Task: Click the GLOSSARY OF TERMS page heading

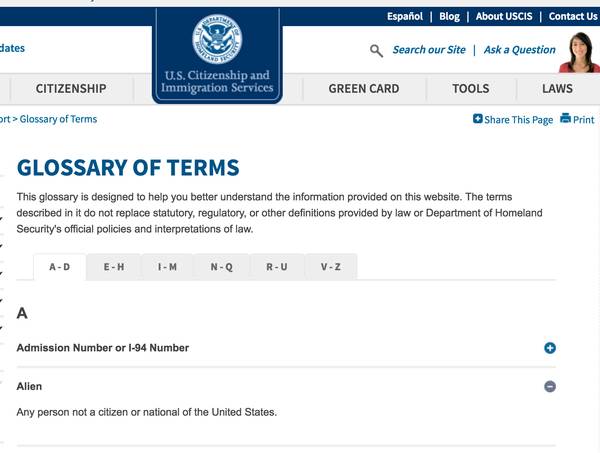Action: coord(128,168)
